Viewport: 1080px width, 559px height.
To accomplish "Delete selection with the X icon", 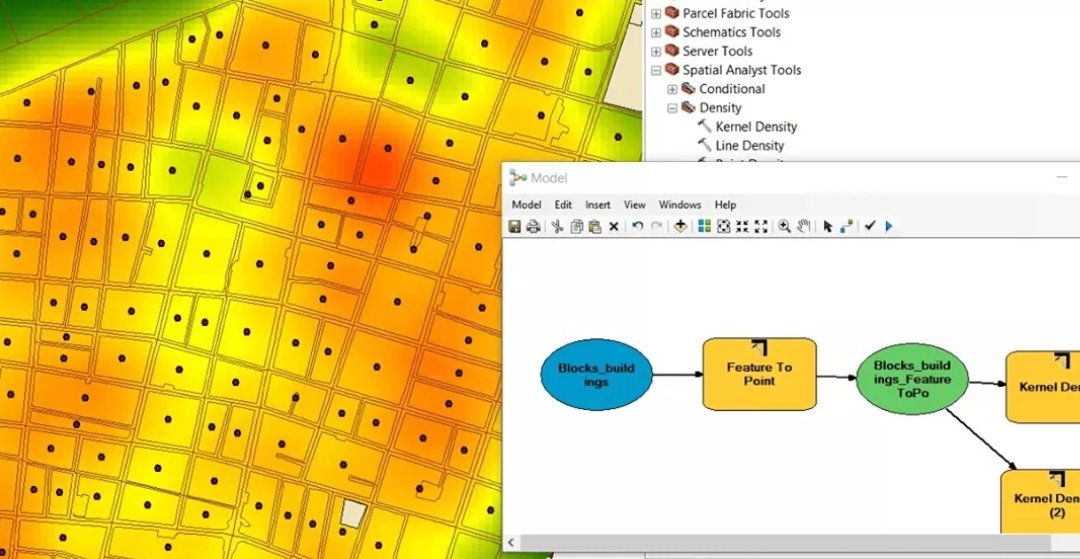I will click(614, 226).
